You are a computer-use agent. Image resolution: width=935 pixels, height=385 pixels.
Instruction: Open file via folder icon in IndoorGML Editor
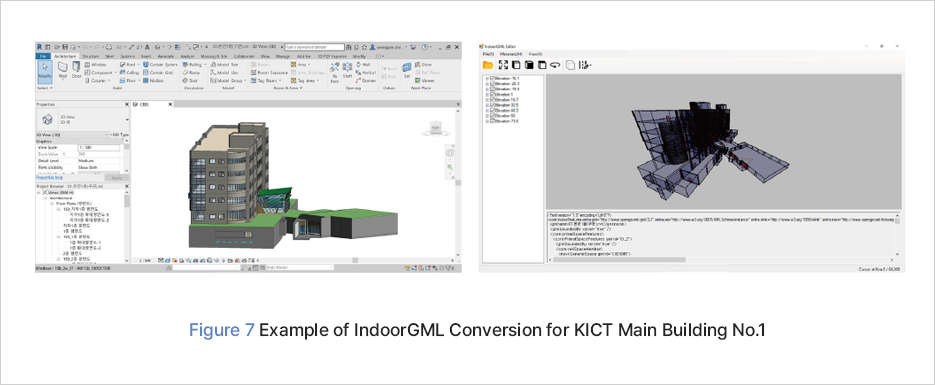tap(488, 65)
